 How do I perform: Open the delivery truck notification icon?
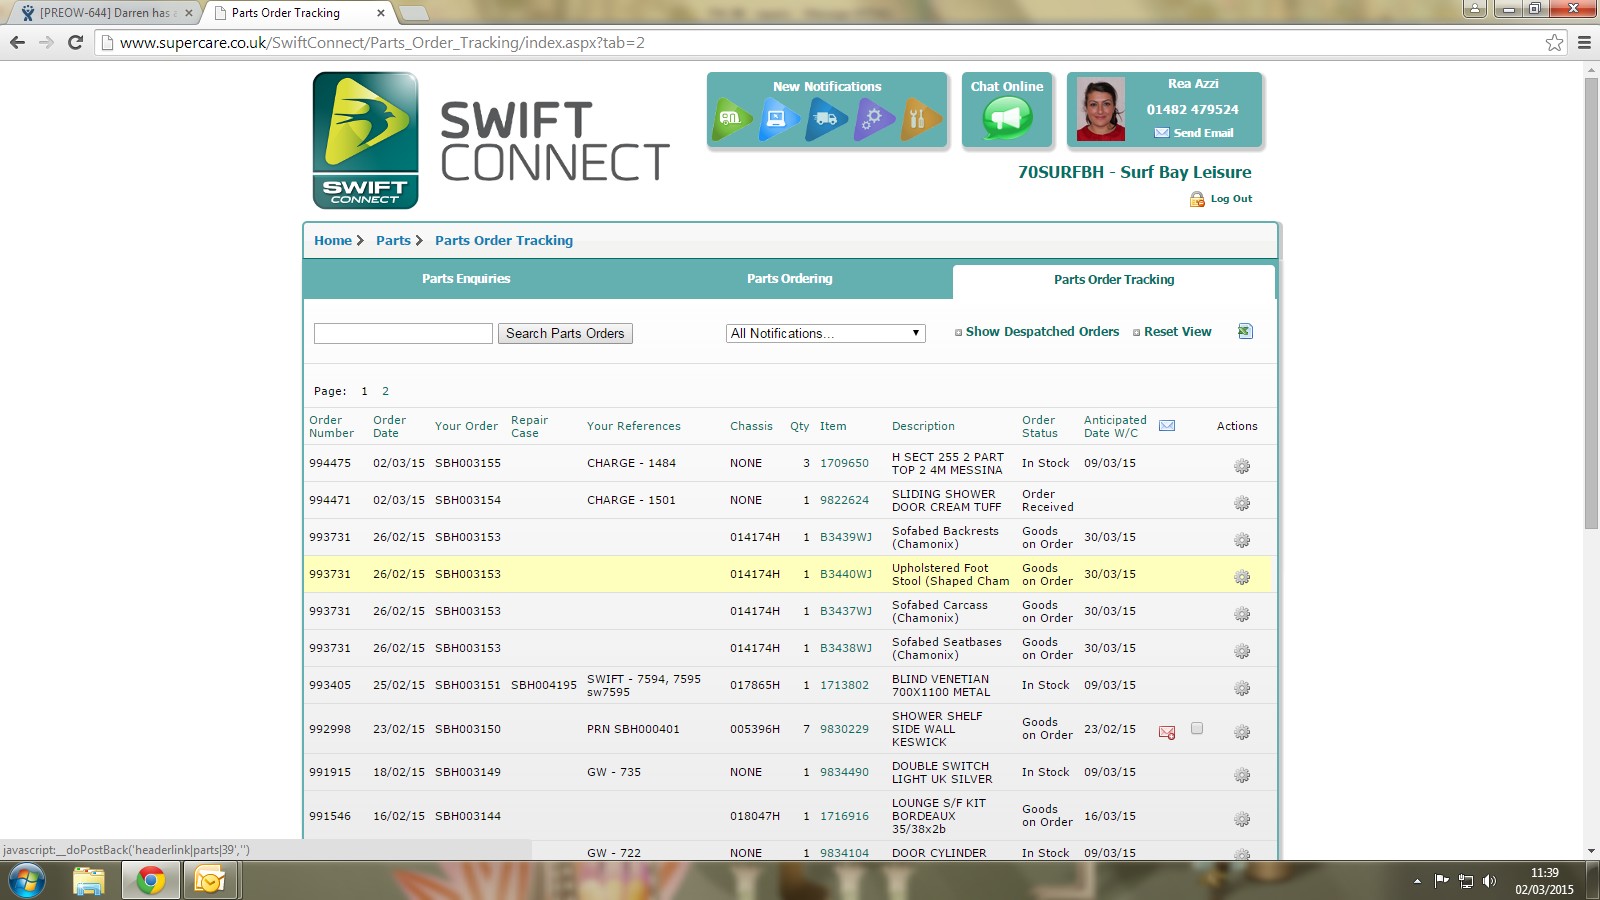click(x=826, y=119)
